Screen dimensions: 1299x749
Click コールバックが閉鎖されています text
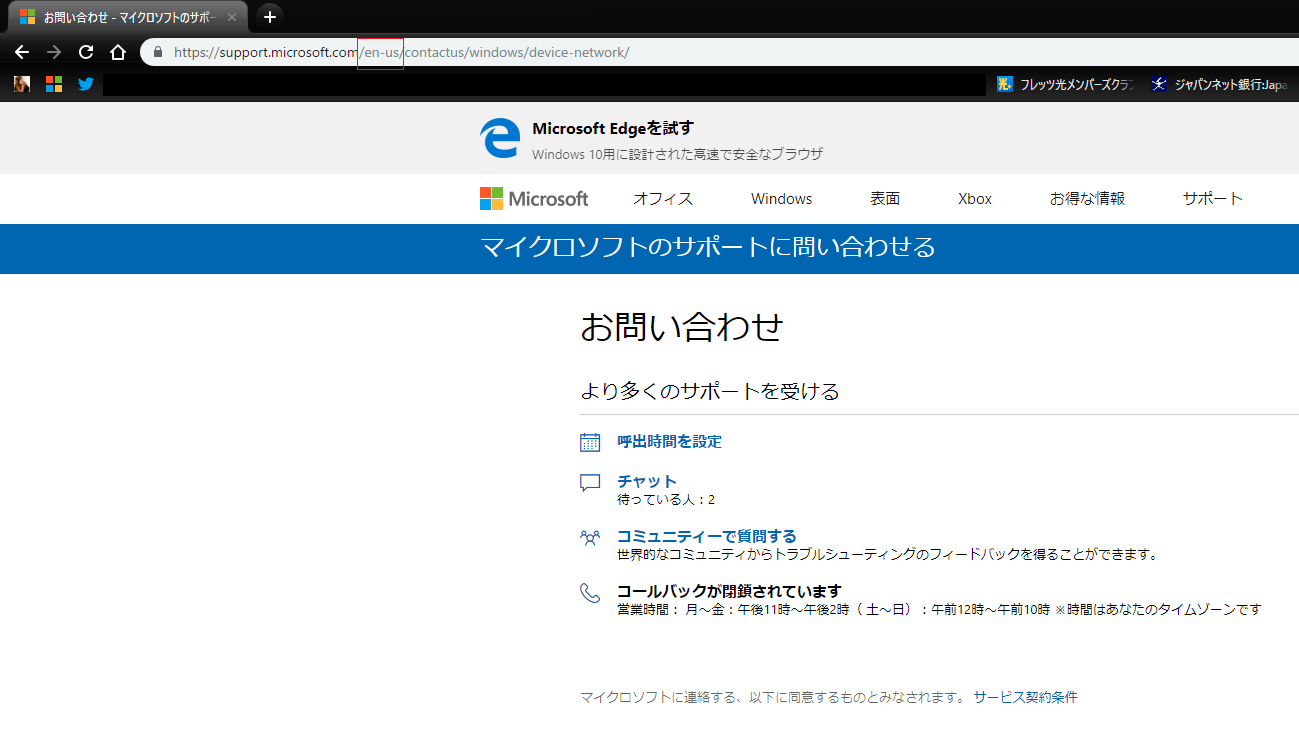[729, 591]
